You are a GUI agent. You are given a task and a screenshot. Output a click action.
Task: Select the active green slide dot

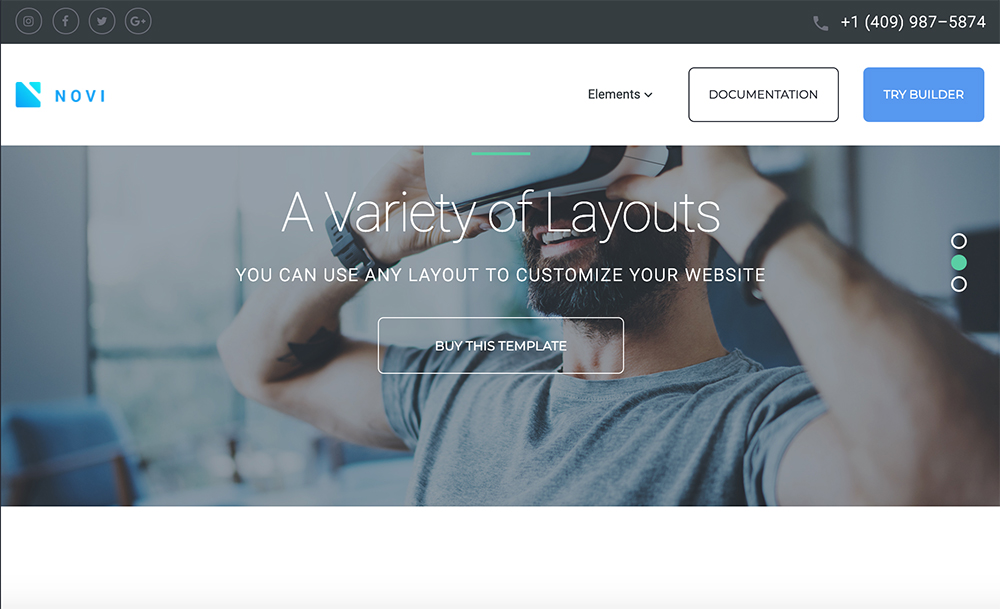tap(959, 263)
